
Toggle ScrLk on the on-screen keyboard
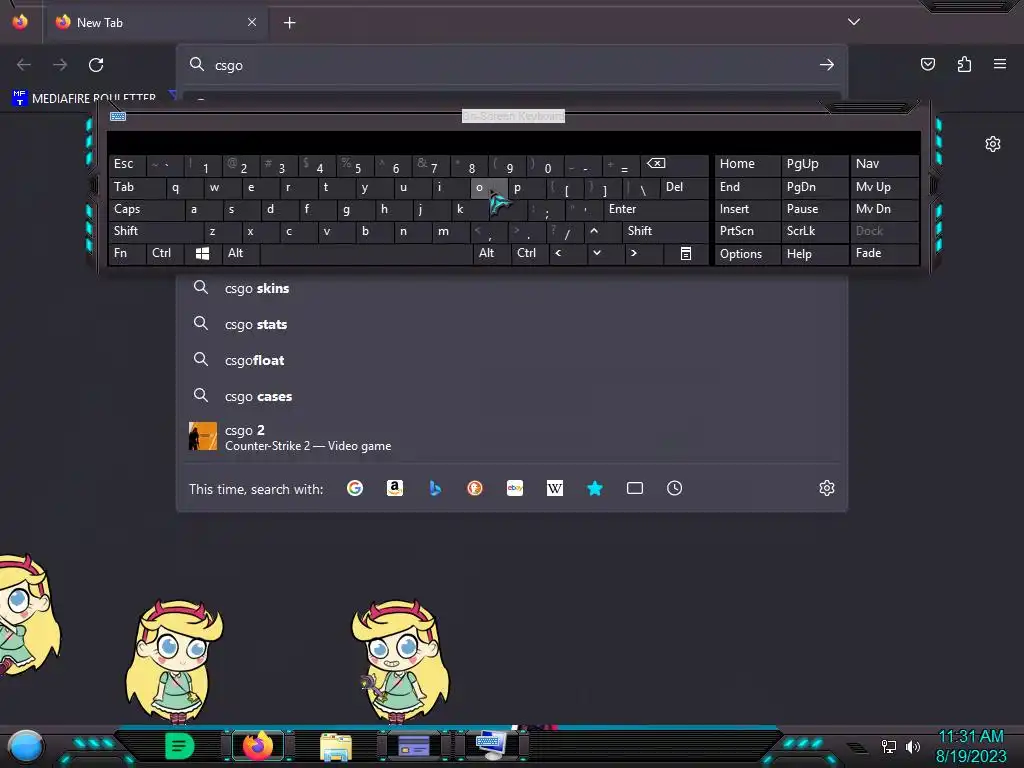[x=814, y=231]
